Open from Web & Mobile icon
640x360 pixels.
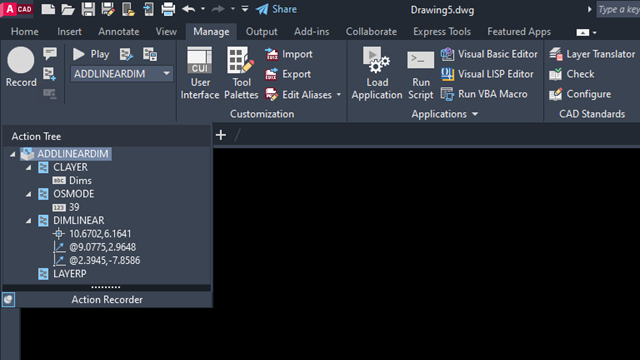pos(128,9)
